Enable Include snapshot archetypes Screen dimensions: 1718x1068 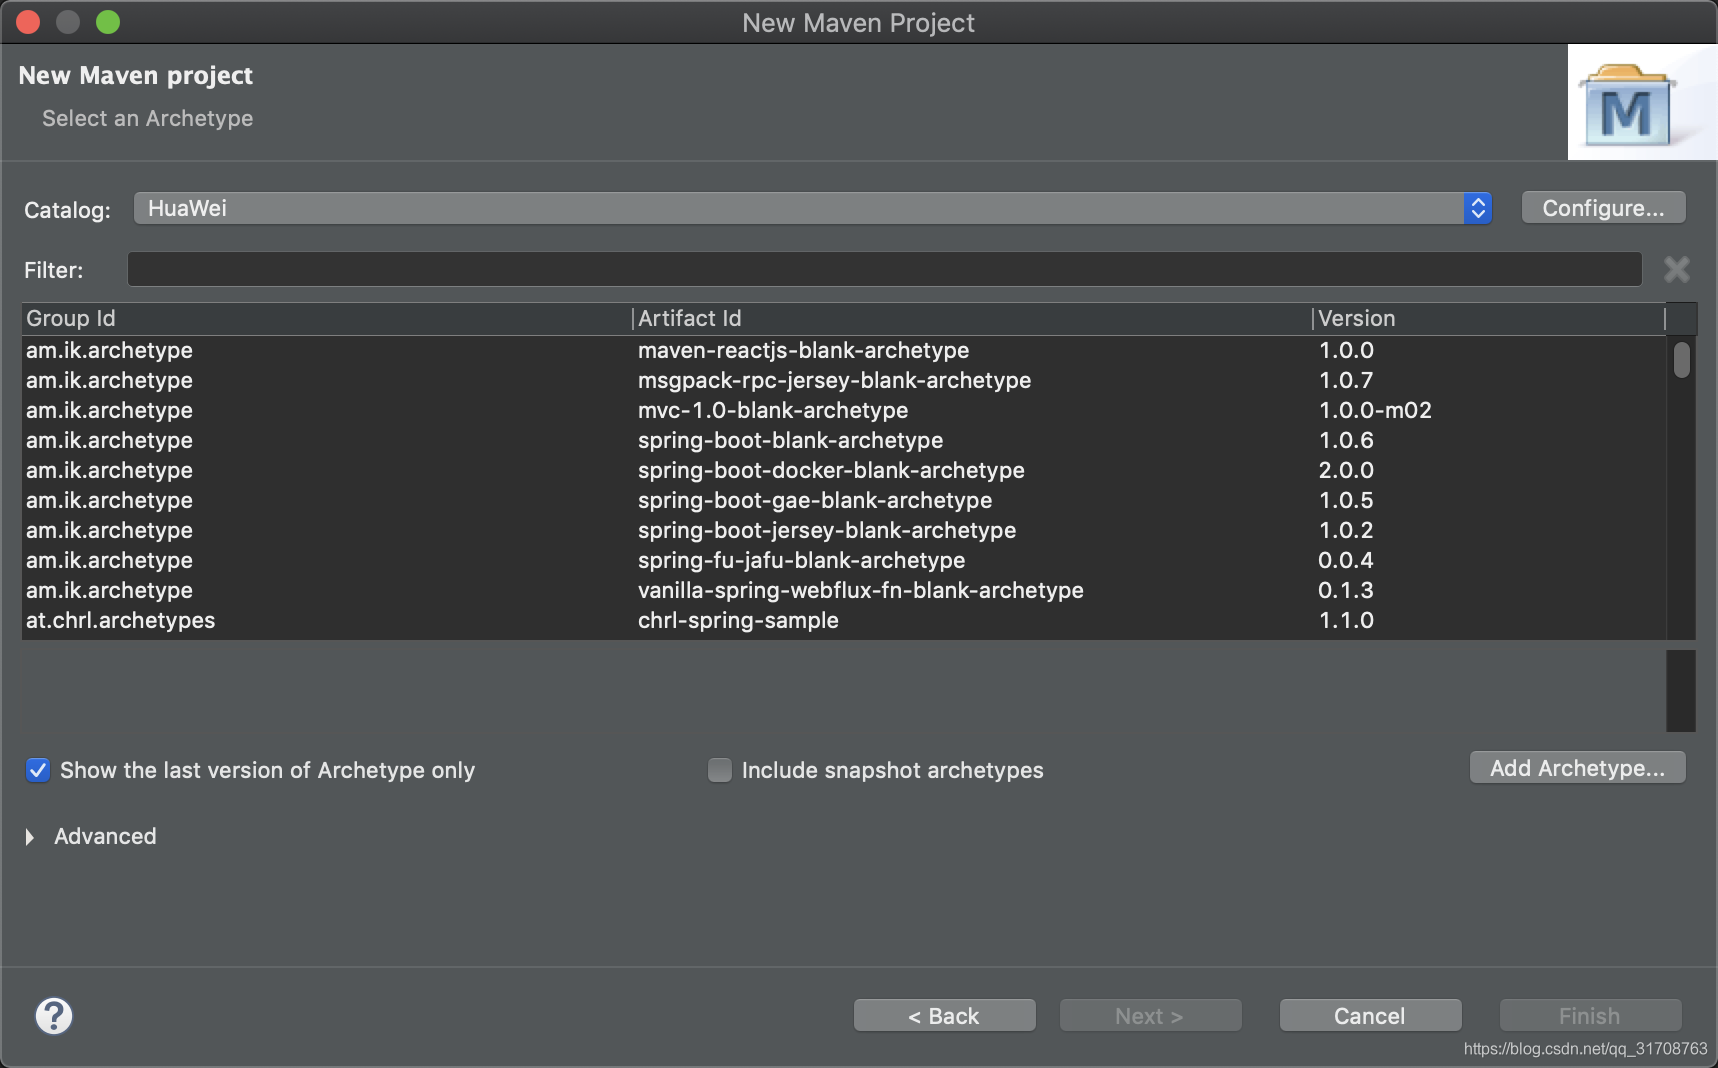[x=720, y=770]
